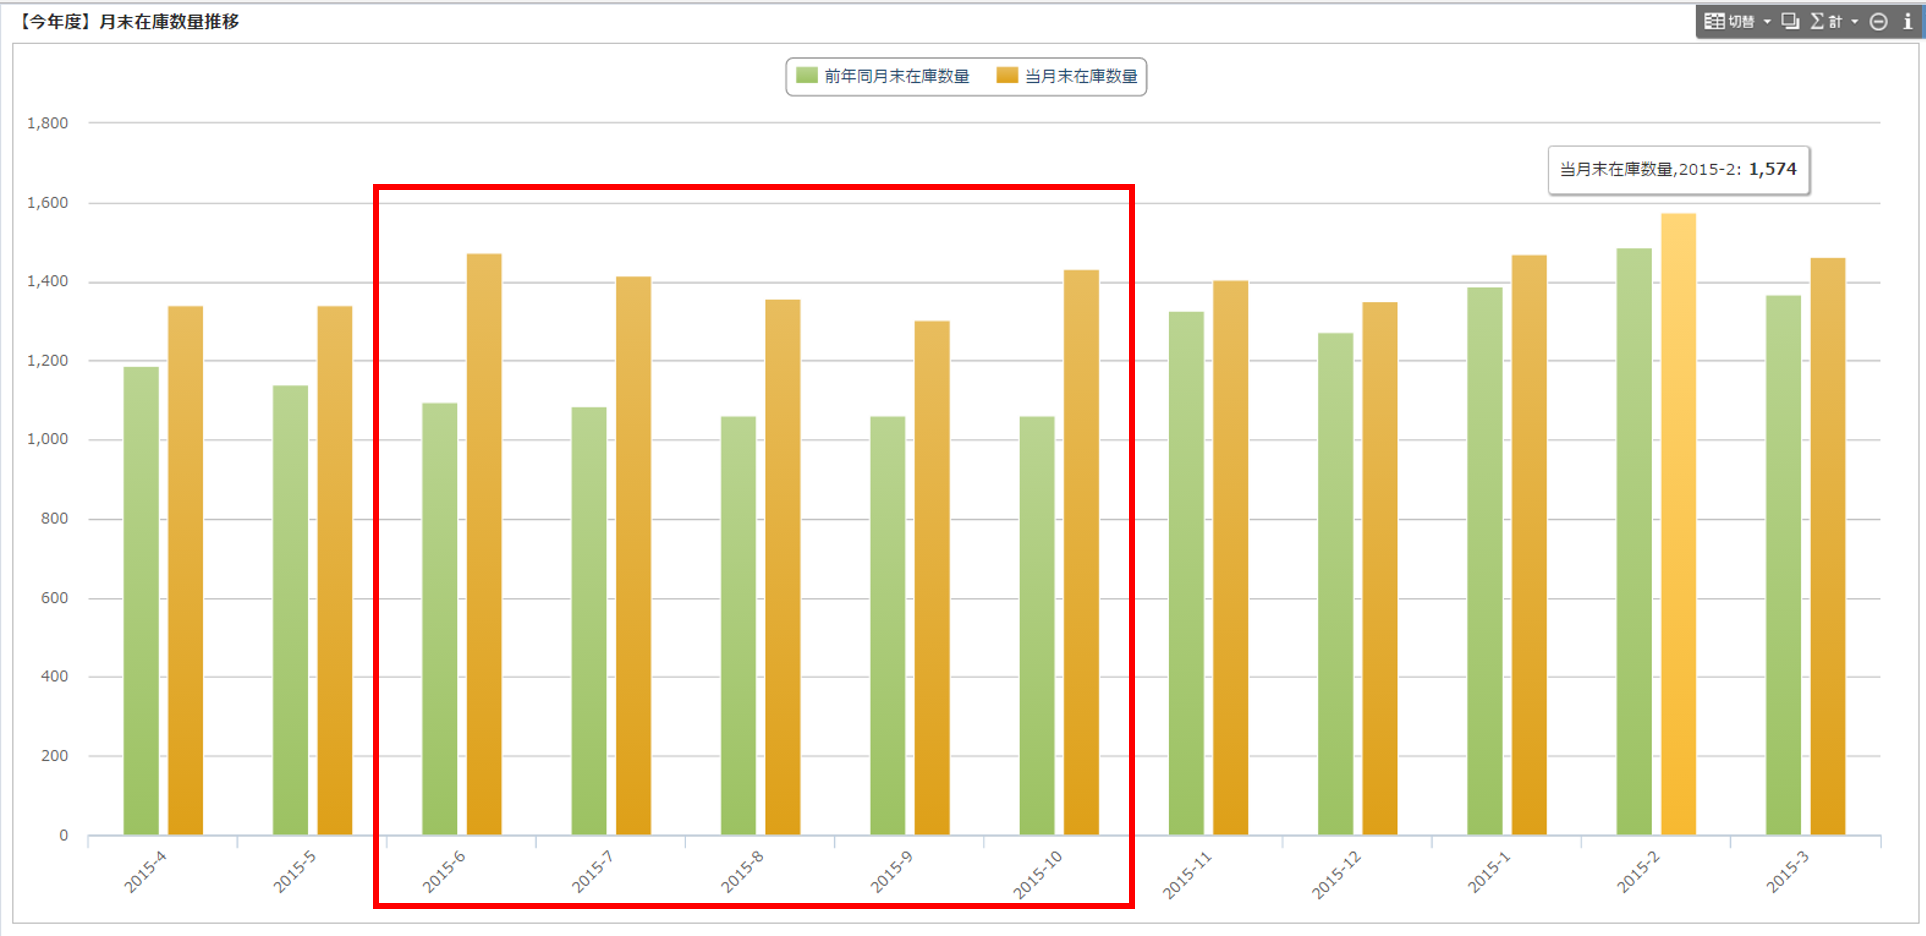The height and width of the screenshot is (936, 1926).
Task: Click the y-axis value 1,400
Action: click(x=48, y=281)
